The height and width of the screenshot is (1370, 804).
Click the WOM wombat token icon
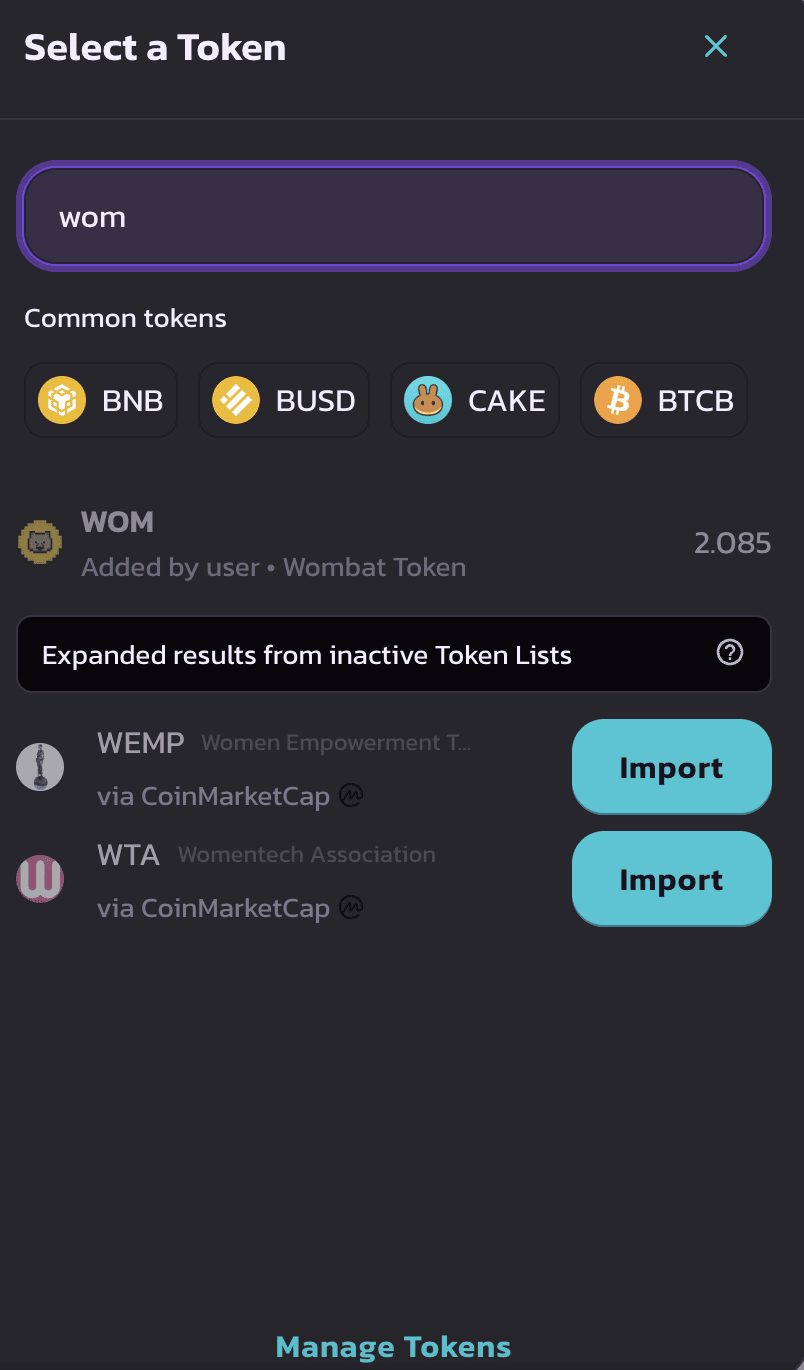pos(41,543)
